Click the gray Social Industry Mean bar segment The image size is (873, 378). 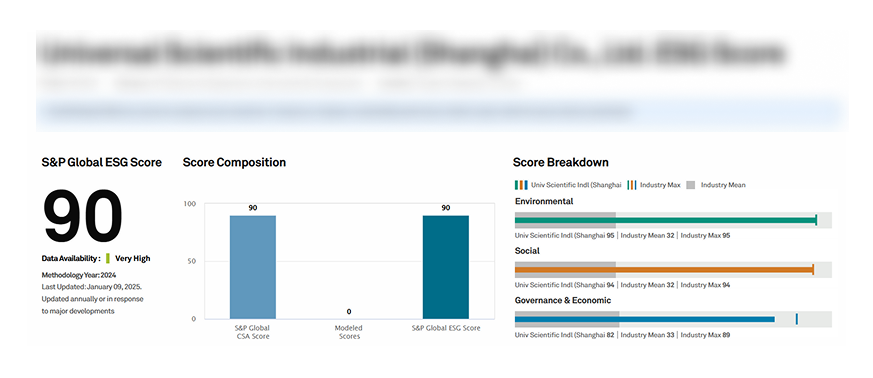565,270
